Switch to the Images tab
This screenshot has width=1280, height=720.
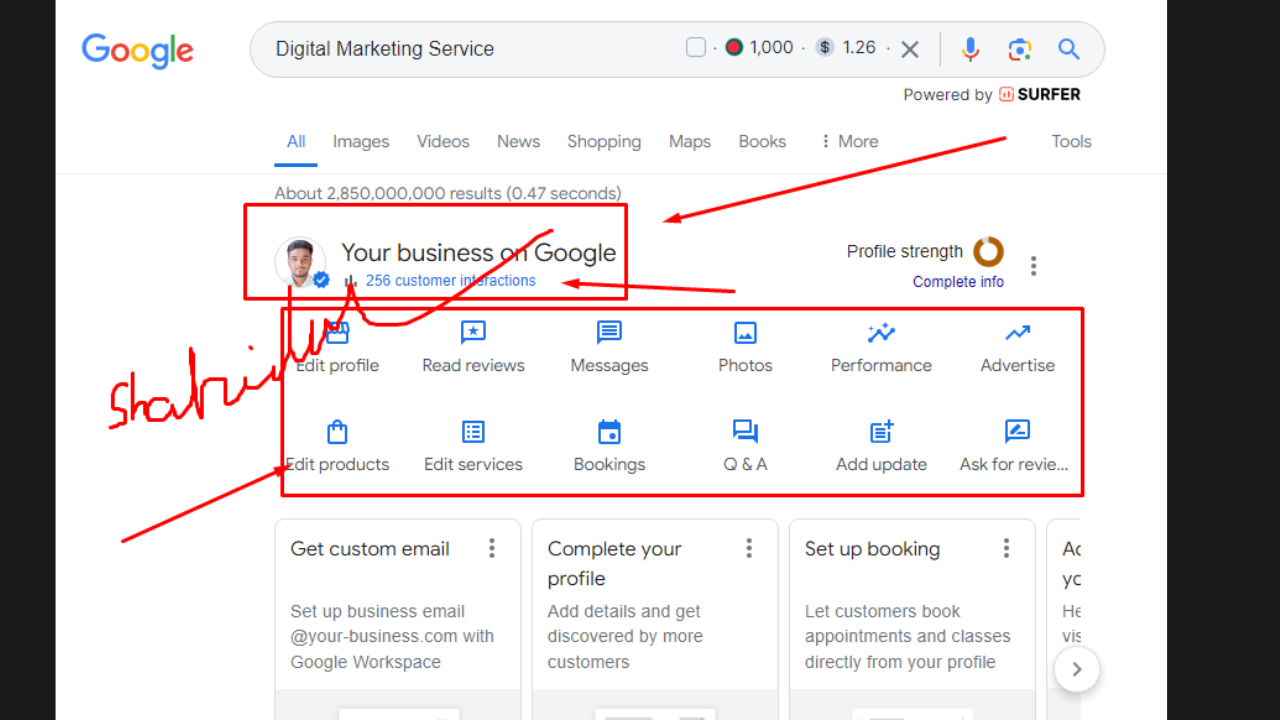coord(360,141)
